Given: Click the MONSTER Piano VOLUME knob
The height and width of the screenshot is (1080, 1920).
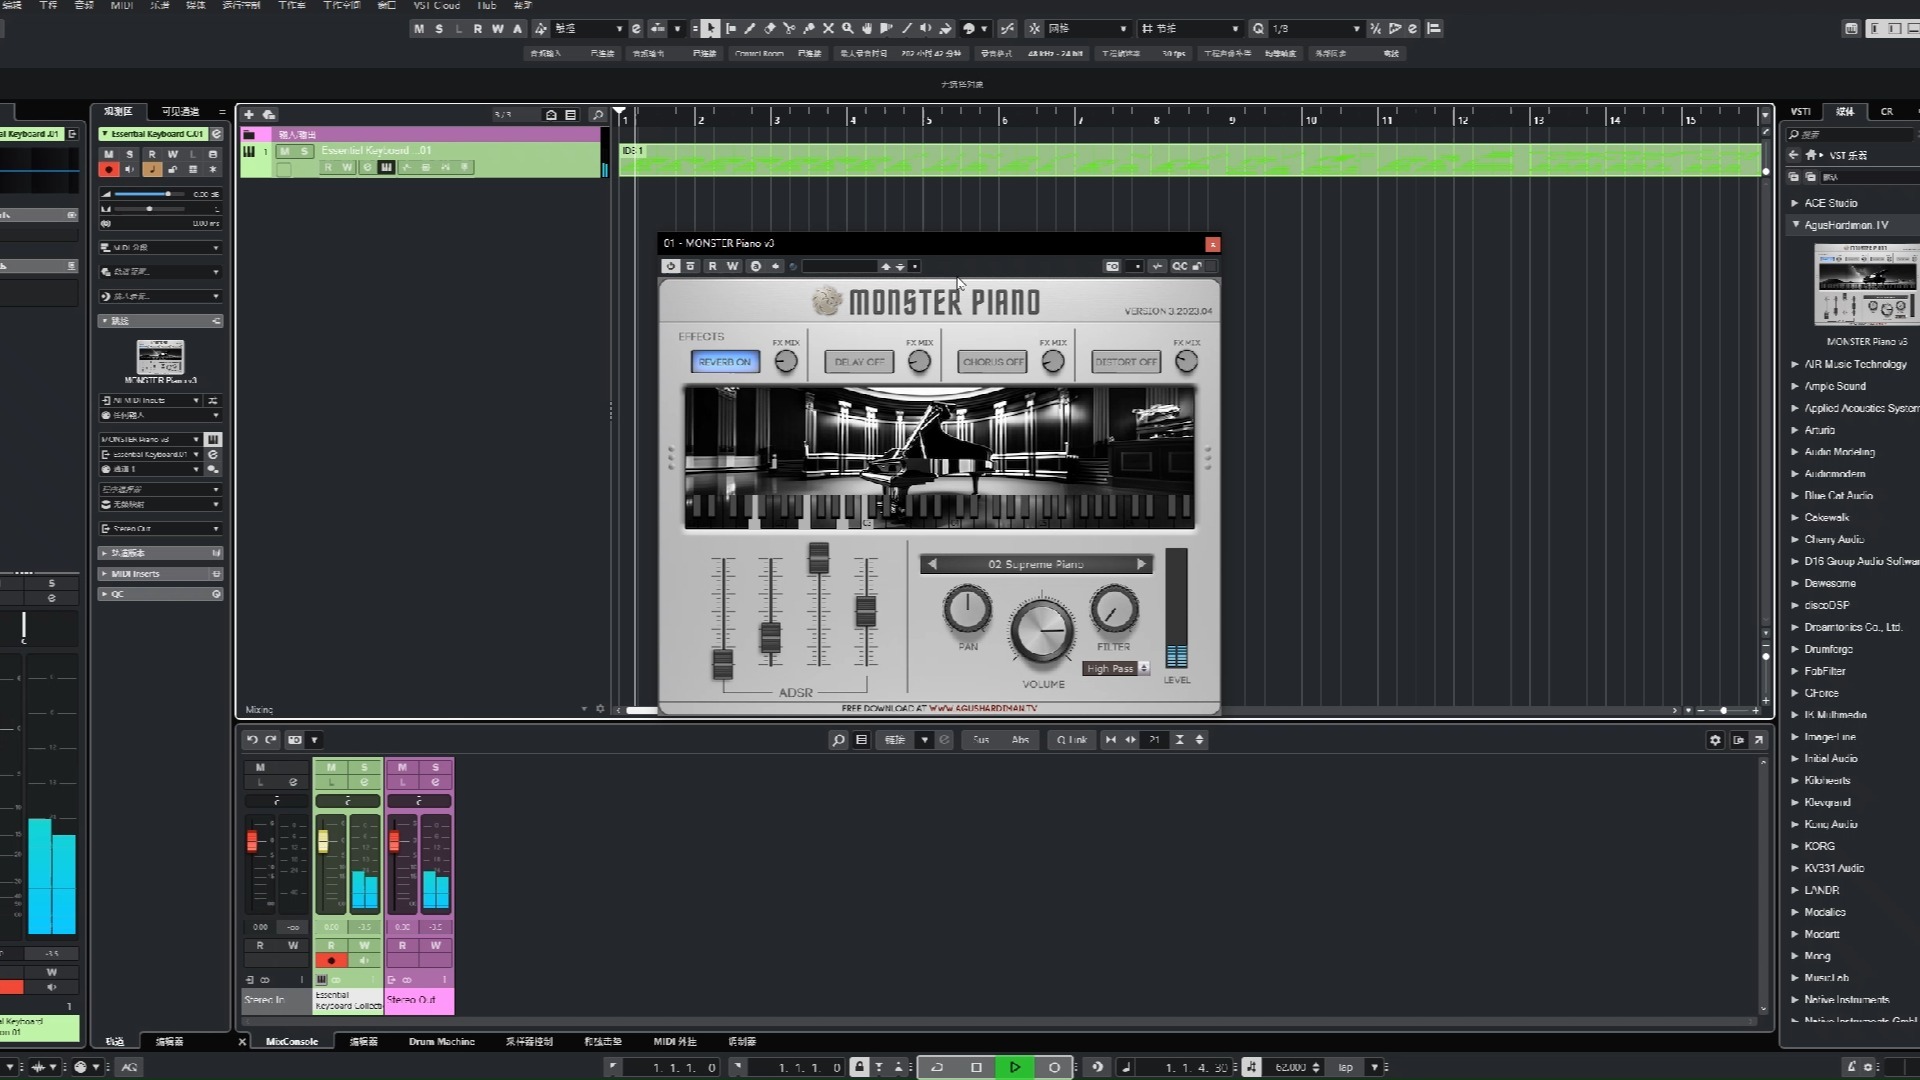Looking at the screenshot, I should pos(1042,631).
